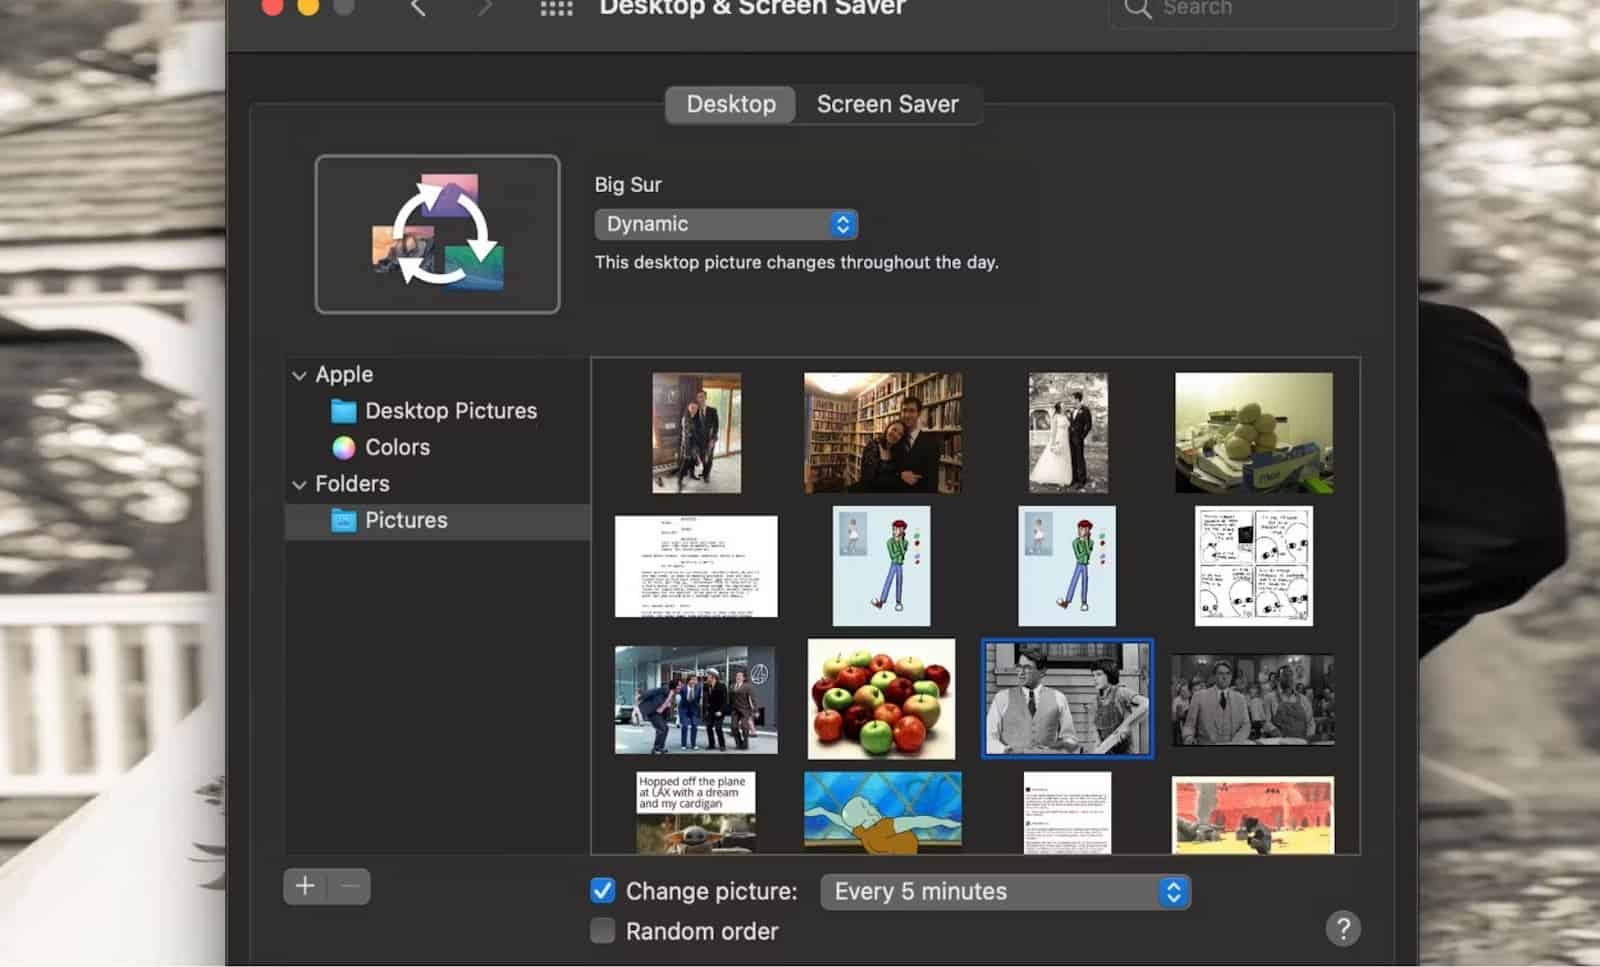This screenshot has width=1600, height=967.
Task: Add a folder with the plus button
Action: 305,886
